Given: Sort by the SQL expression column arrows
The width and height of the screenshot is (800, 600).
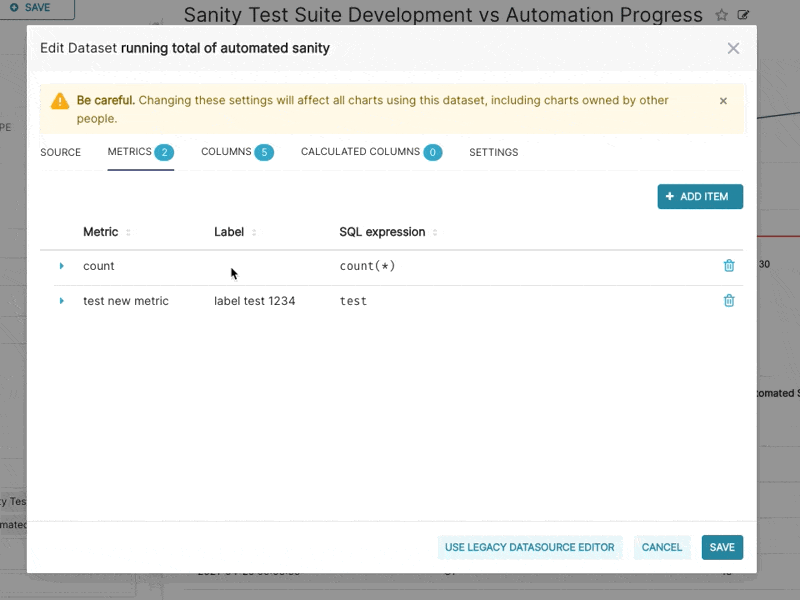Looking at the screenshot, I should (x=435, y=232).
